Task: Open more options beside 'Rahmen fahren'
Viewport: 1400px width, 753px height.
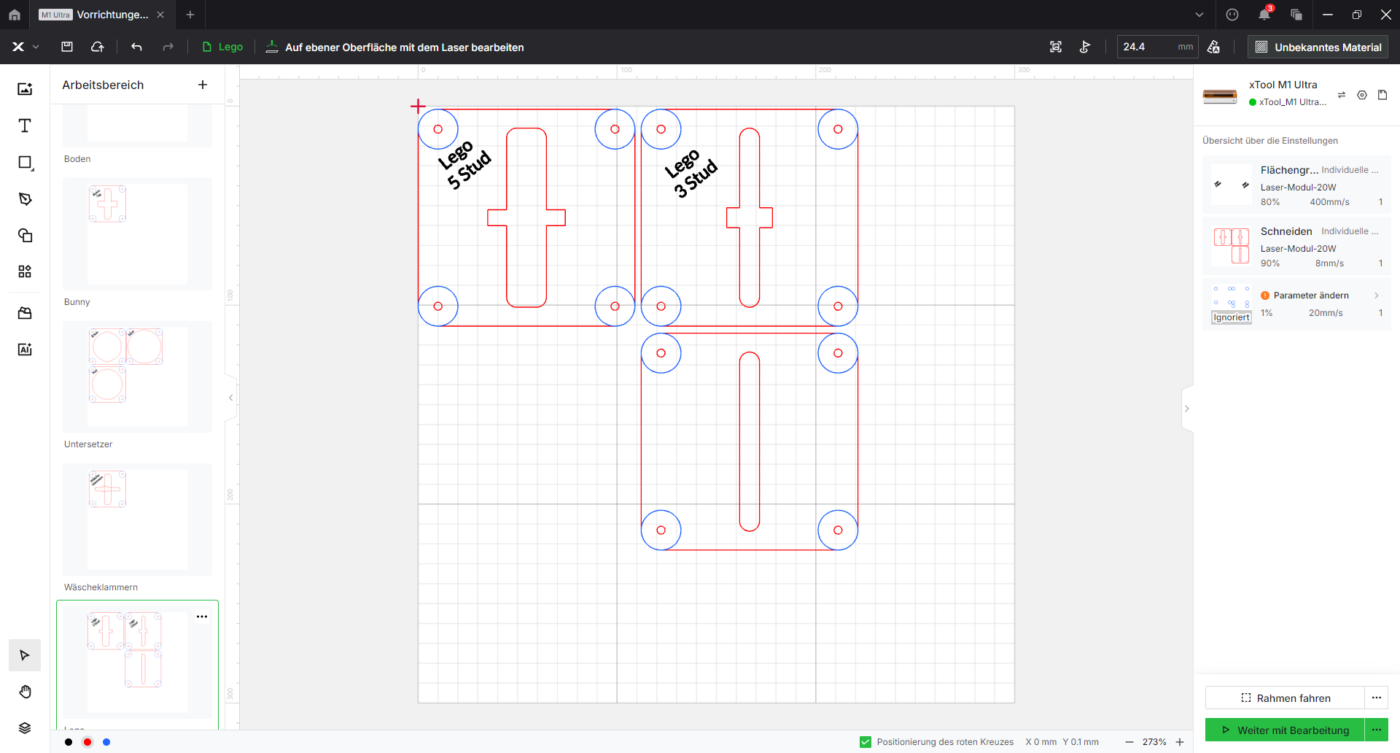Action: [1376, 698]
